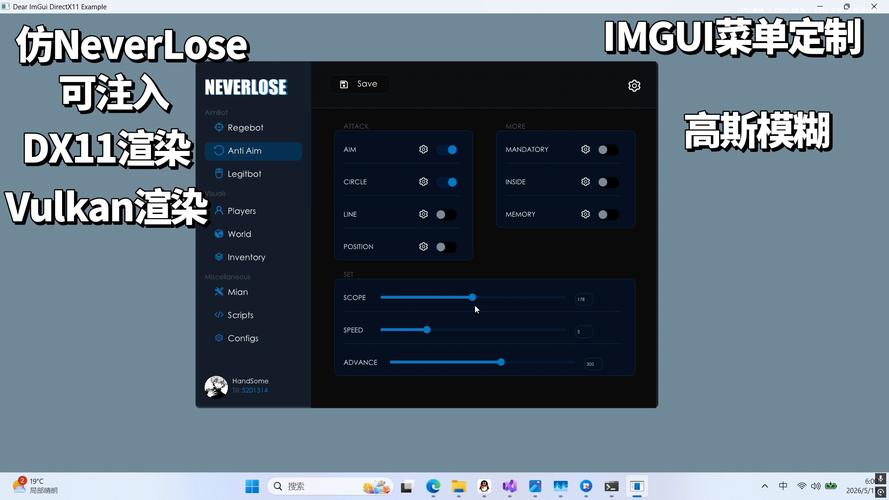Image resolution: width=889 pixels, height=500 pixels.
Task: Open the Configs section
Action: coord(253,338)
